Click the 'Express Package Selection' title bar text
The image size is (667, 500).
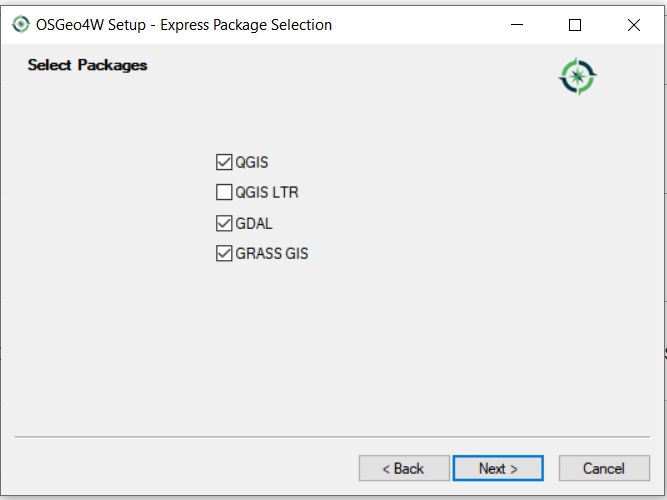(246, 25)
